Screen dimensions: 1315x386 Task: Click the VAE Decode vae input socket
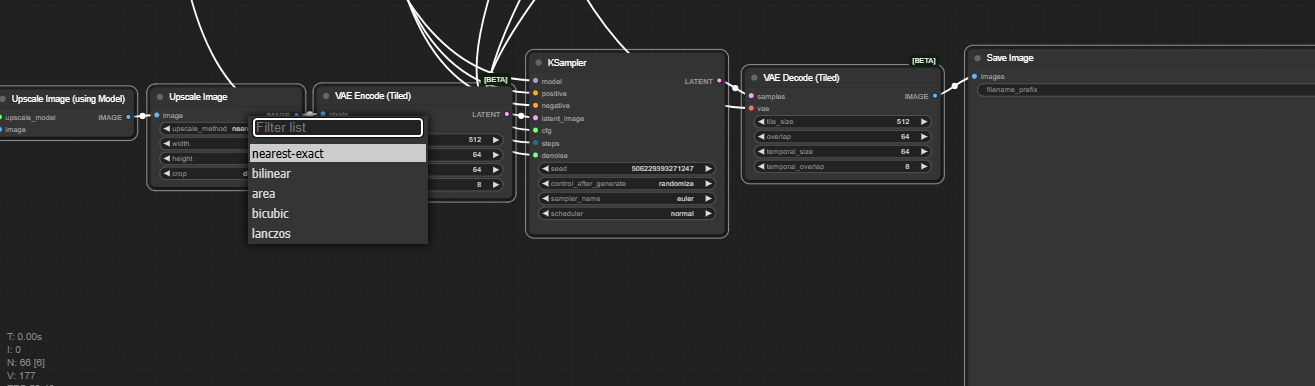coord(751,108)
